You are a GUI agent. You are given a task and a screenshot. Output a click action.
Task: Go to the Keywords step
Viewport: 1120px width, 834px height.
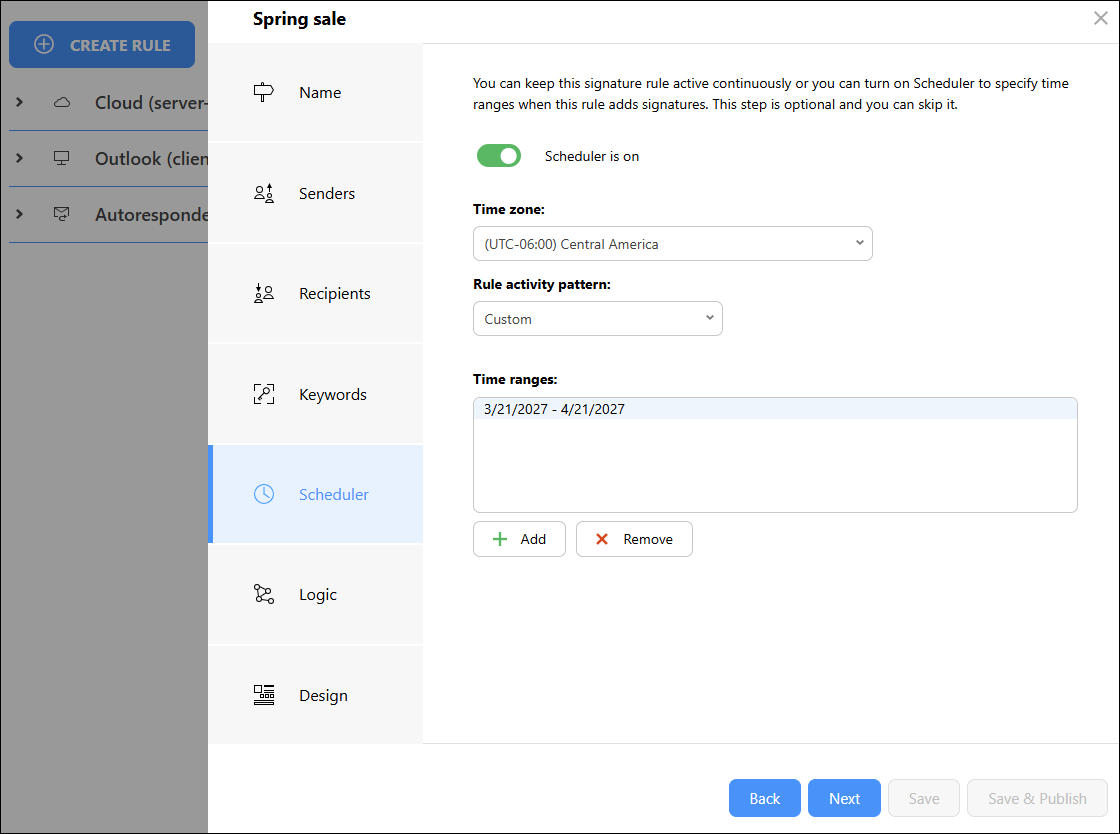coord(315,394)
